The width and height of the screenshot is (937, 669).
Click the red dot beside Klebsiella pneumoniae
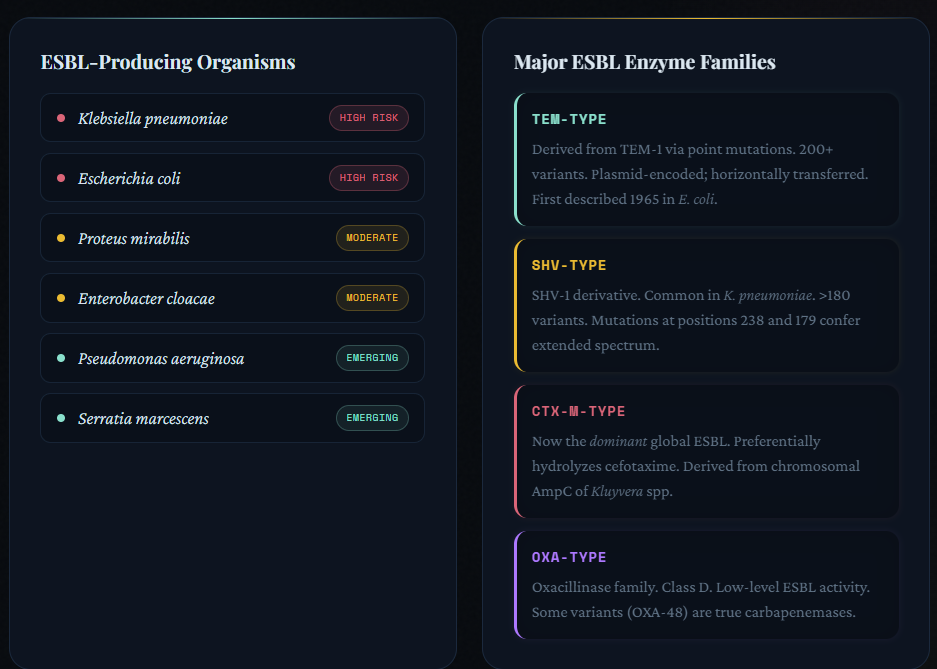pyautogui.click(x=61, y=118)
